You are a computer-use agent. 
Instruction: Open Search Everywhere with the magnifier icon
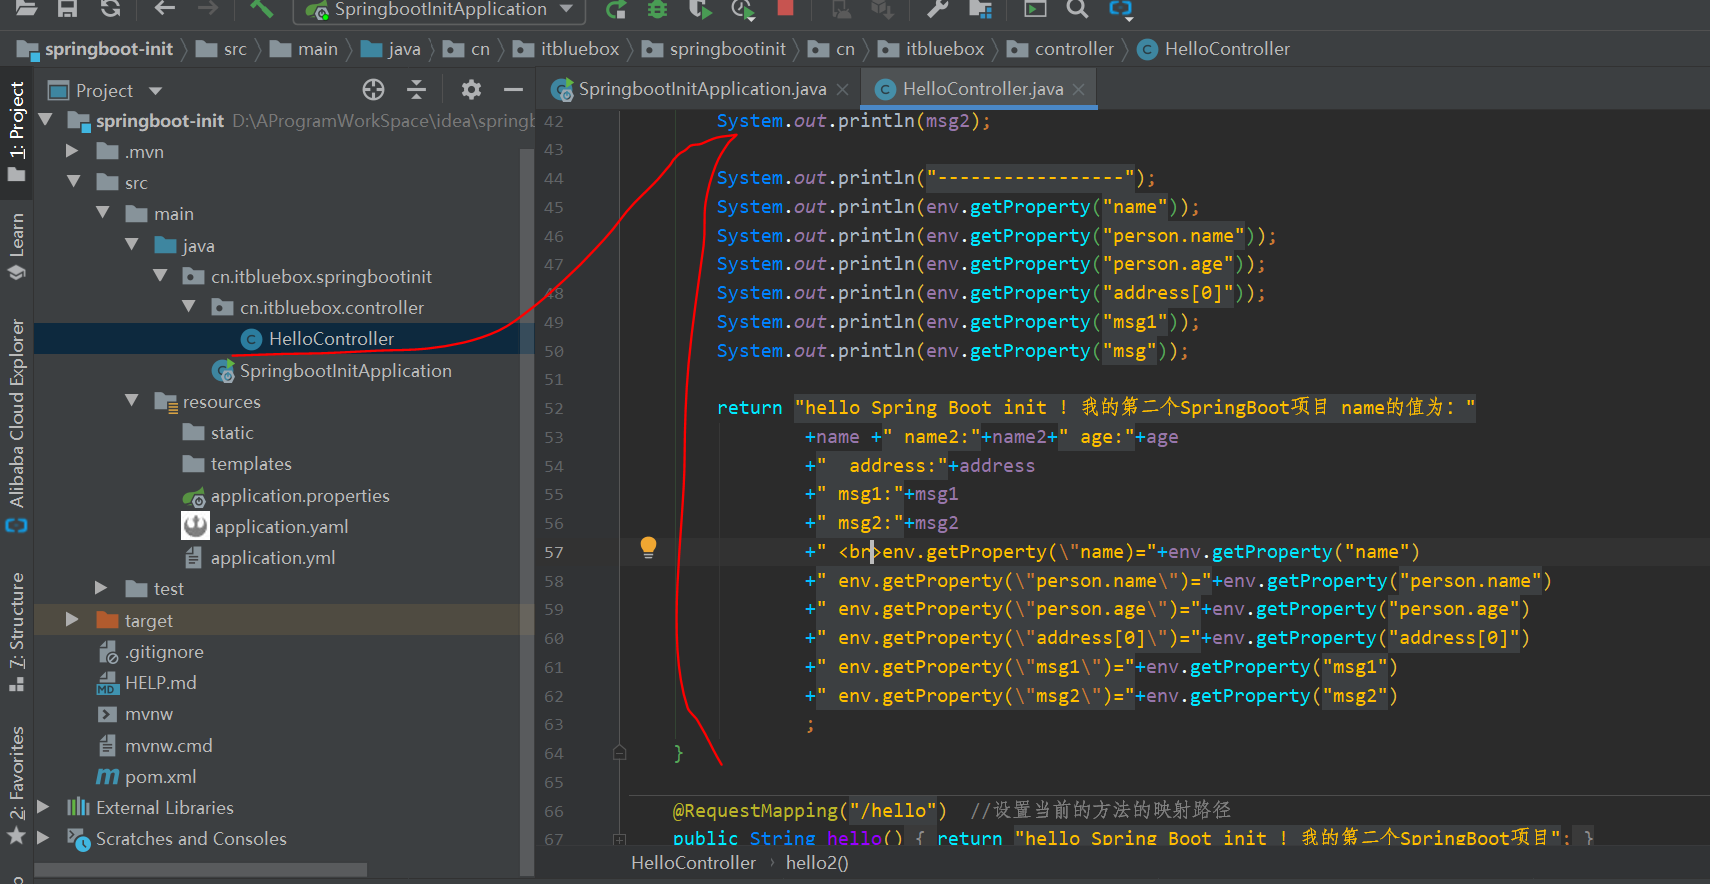click(x=1077, y=9)
